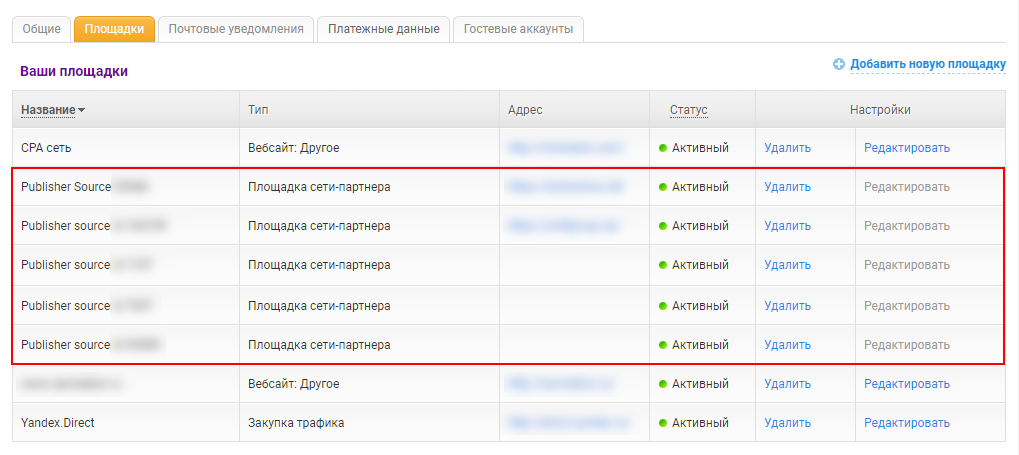The height and width of the screenshot is (455, 1019).
Task: Edit the Yandex.Direct platform
Action: pos(906,423)
